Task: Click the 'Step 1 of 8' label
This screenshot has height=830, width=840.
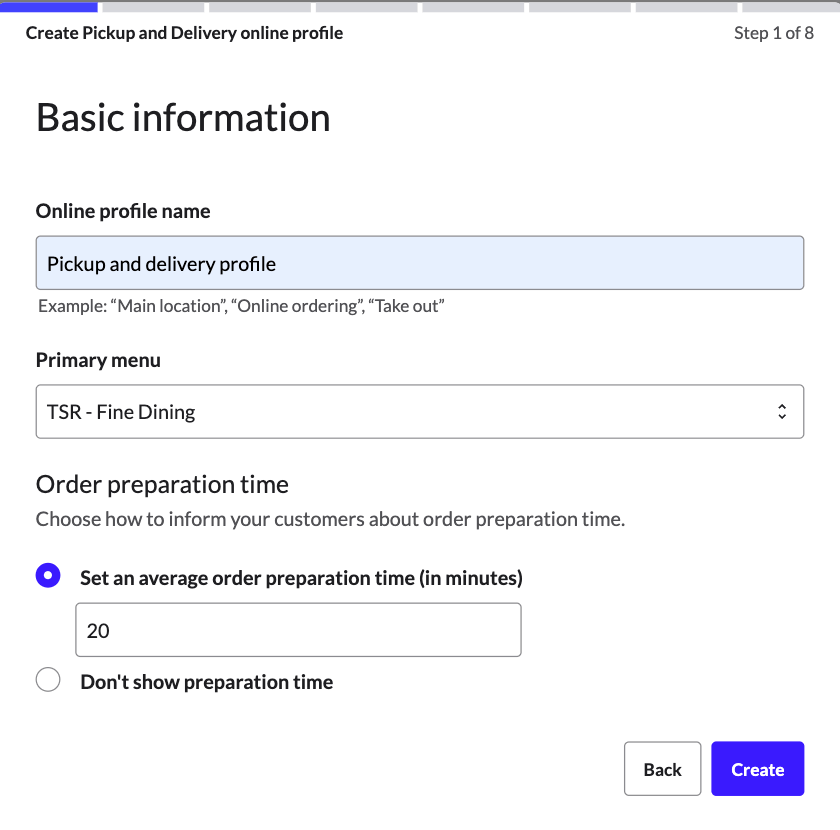Action: (x=776, y=33)
